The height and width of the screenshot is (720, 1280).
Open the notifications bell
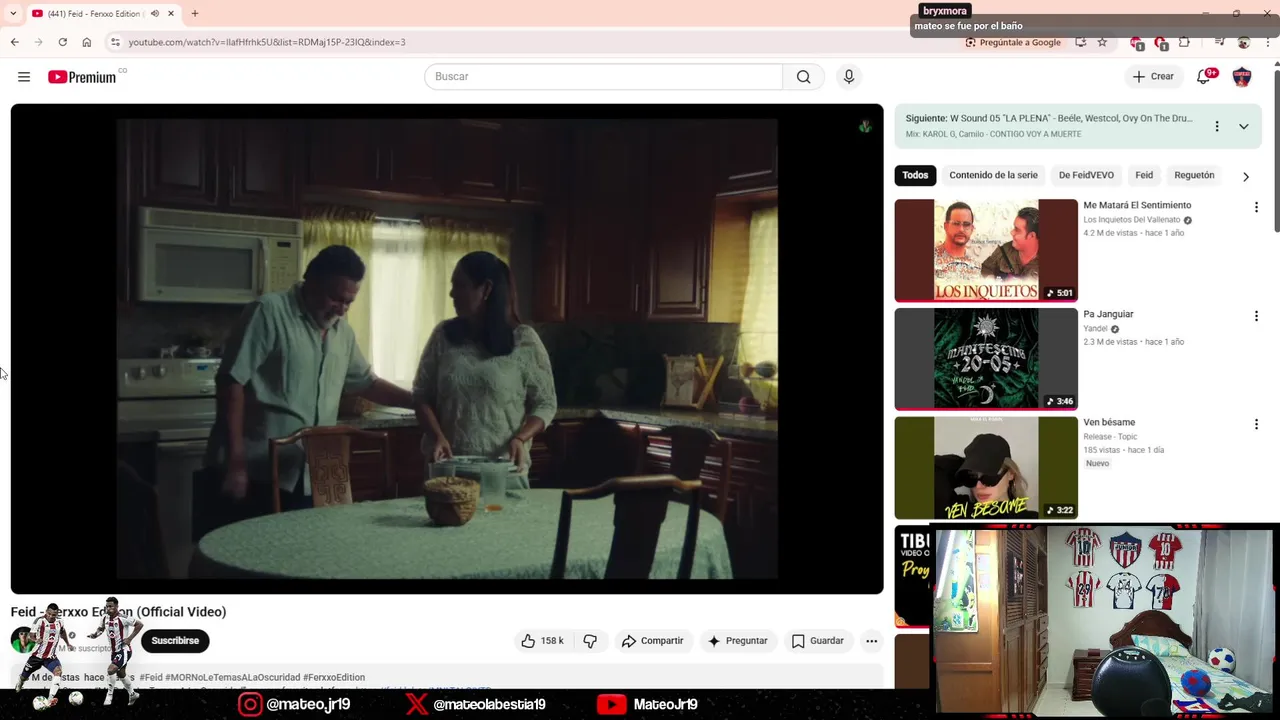click(1204, 77)
